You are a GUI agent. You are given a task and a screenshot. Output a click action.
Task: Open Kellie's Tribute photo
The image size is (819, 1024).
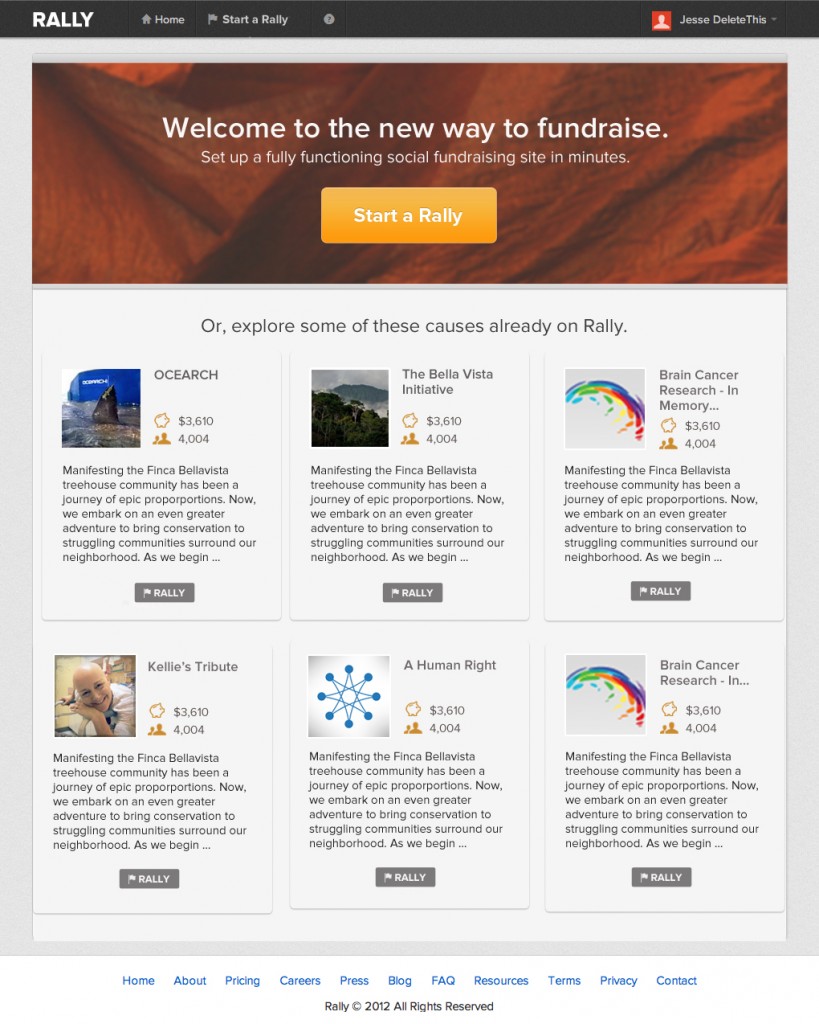coord(95,696)
